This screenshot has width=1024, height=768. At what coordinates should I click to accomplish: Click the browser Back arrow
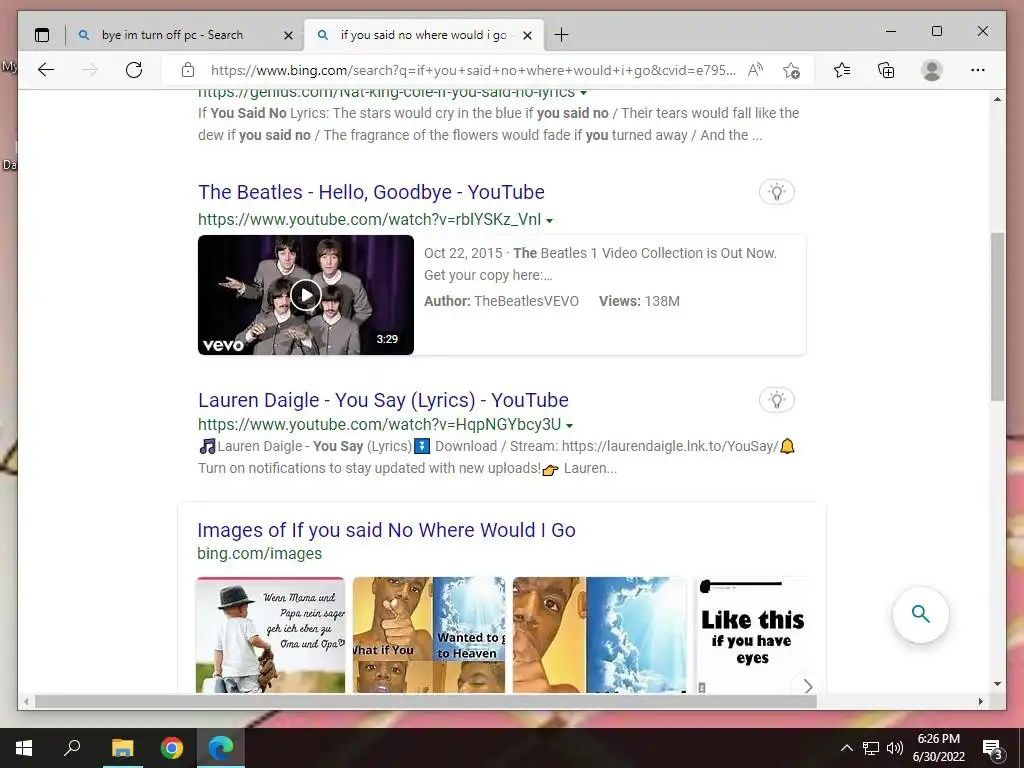(46, 70)
